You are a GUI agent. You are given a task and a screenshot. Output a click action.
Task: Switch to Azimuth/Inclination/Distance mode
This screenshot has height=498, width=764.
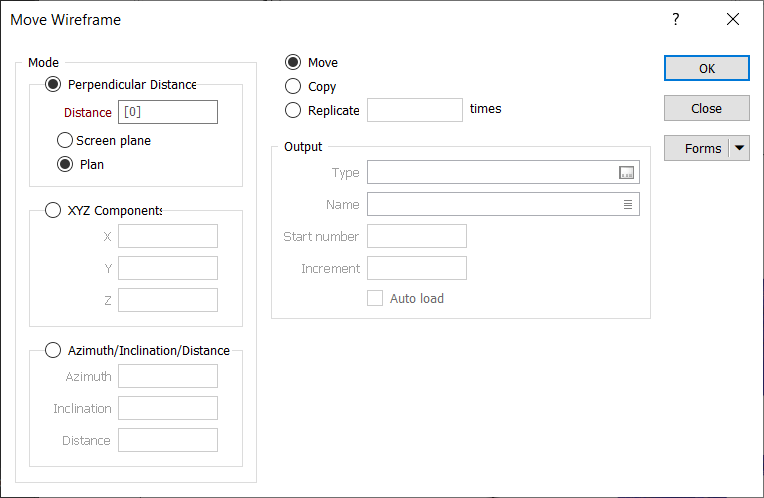tap(53, 351)
